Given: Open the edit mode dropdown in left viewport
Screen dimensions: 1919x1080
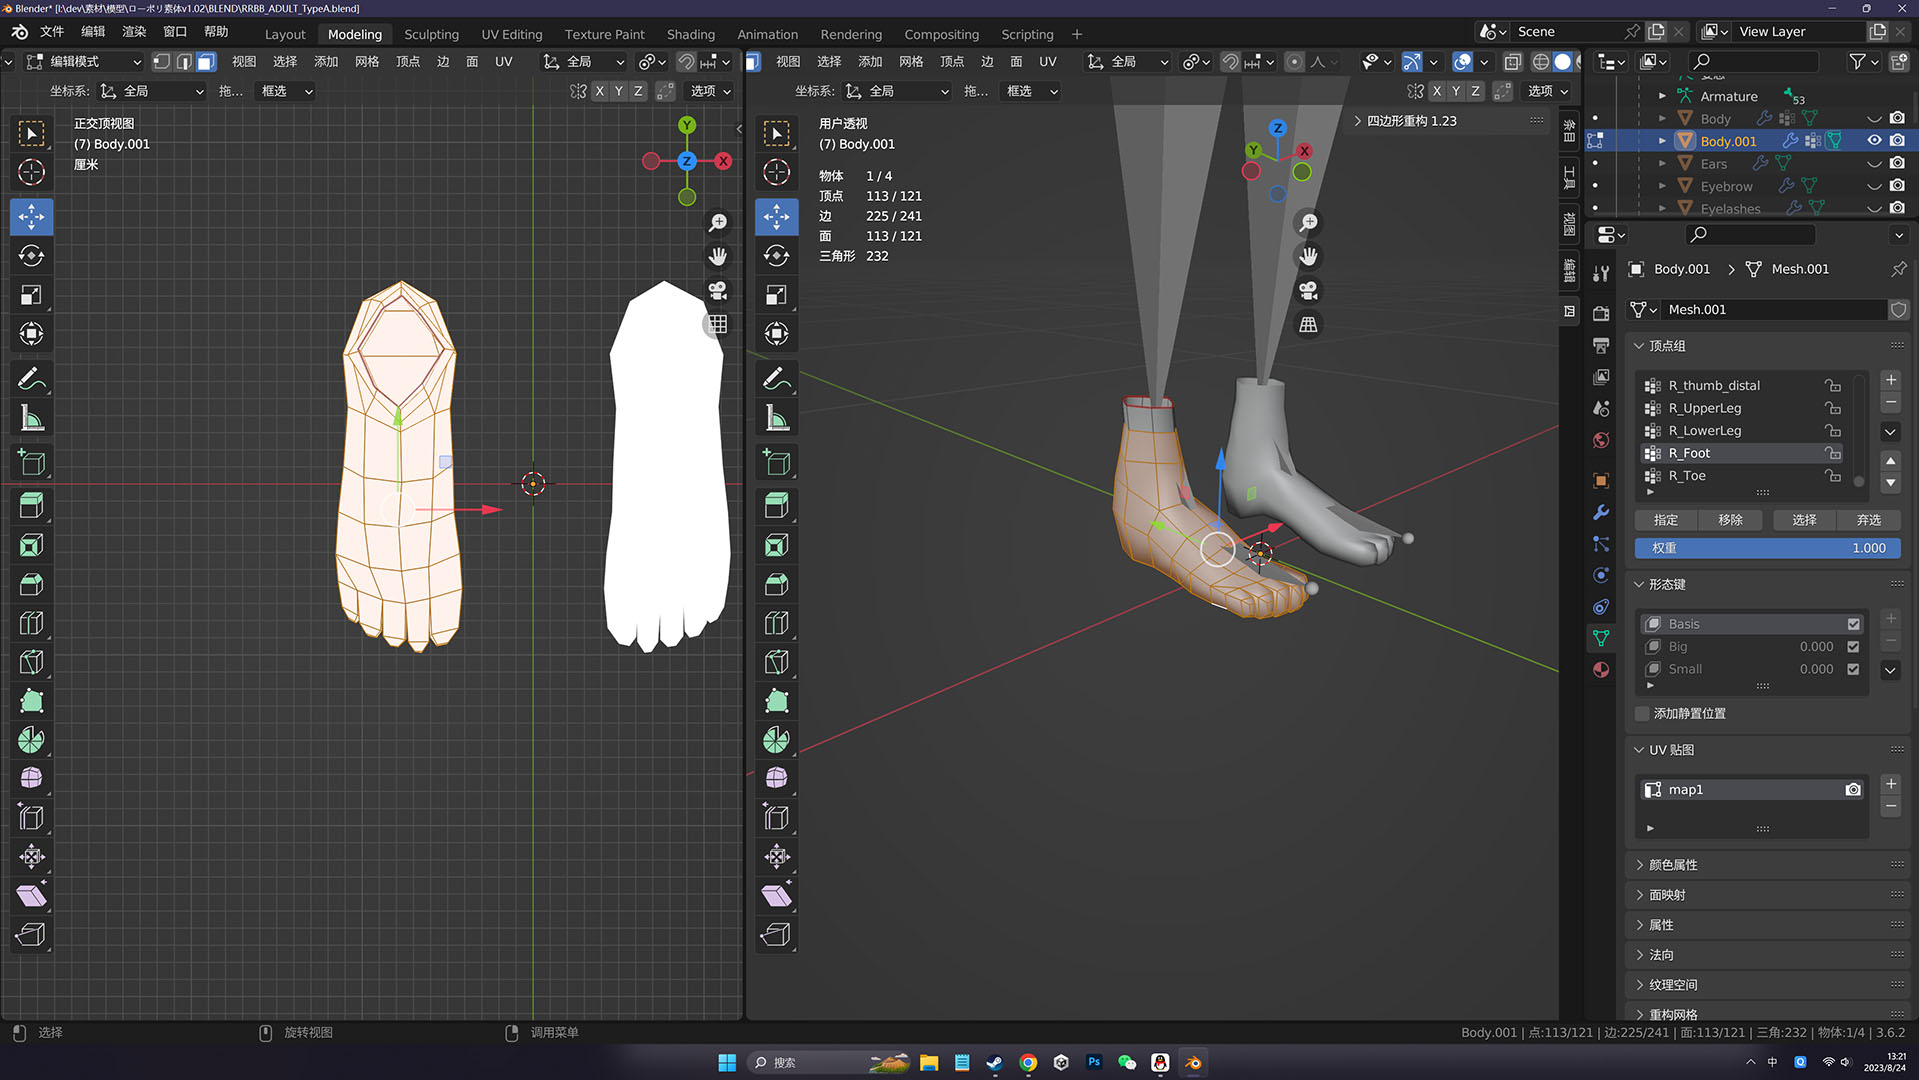Looking at the screenshot, I should tap(83, 62).
